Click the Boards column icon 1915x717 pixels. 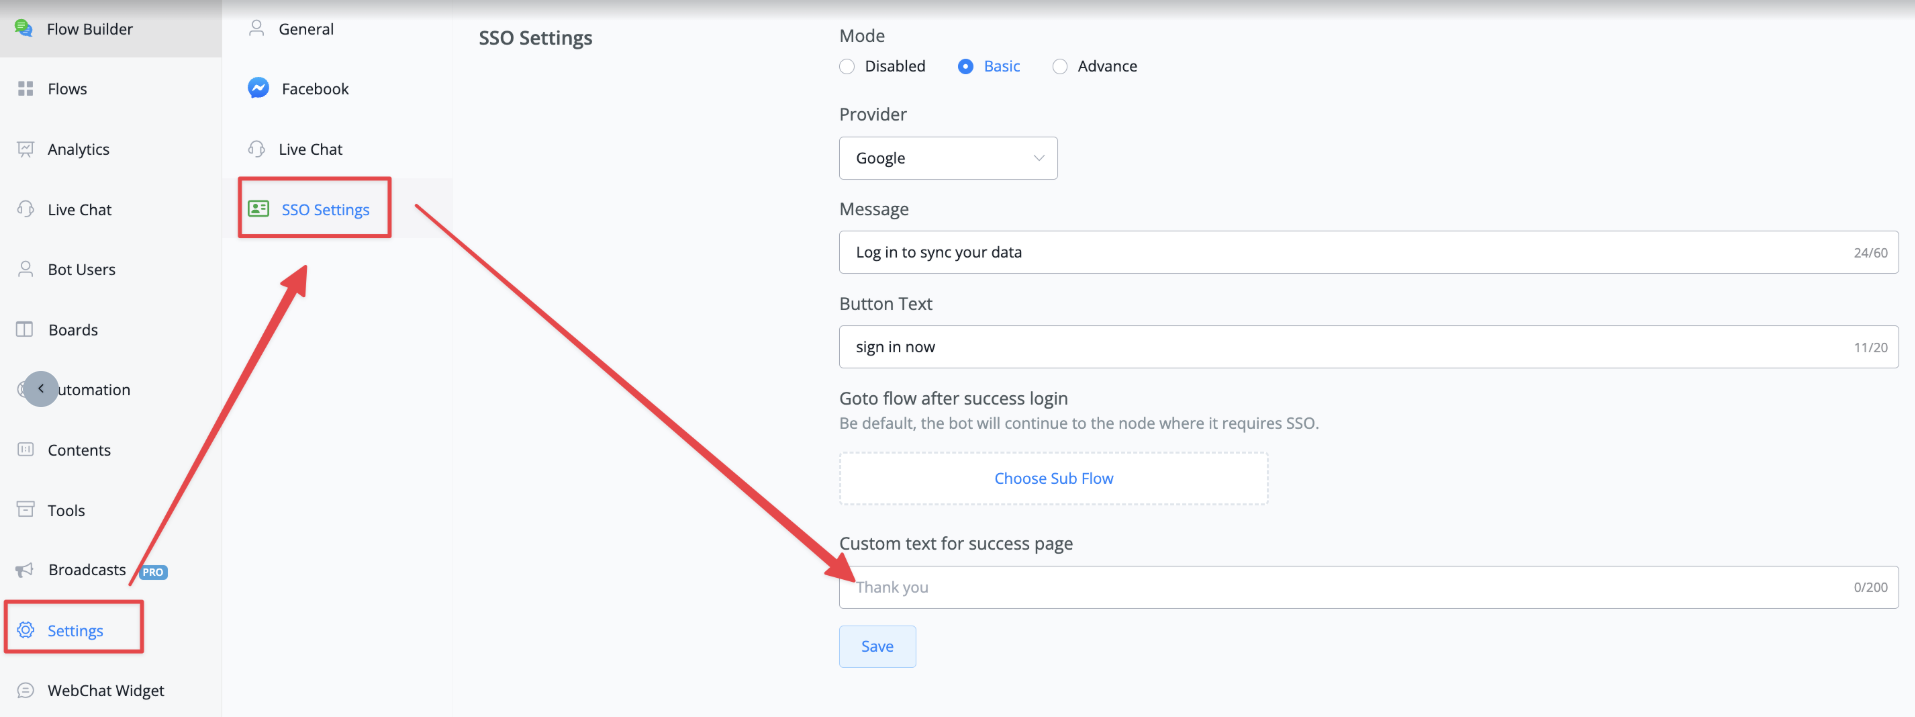pos(25,329)
